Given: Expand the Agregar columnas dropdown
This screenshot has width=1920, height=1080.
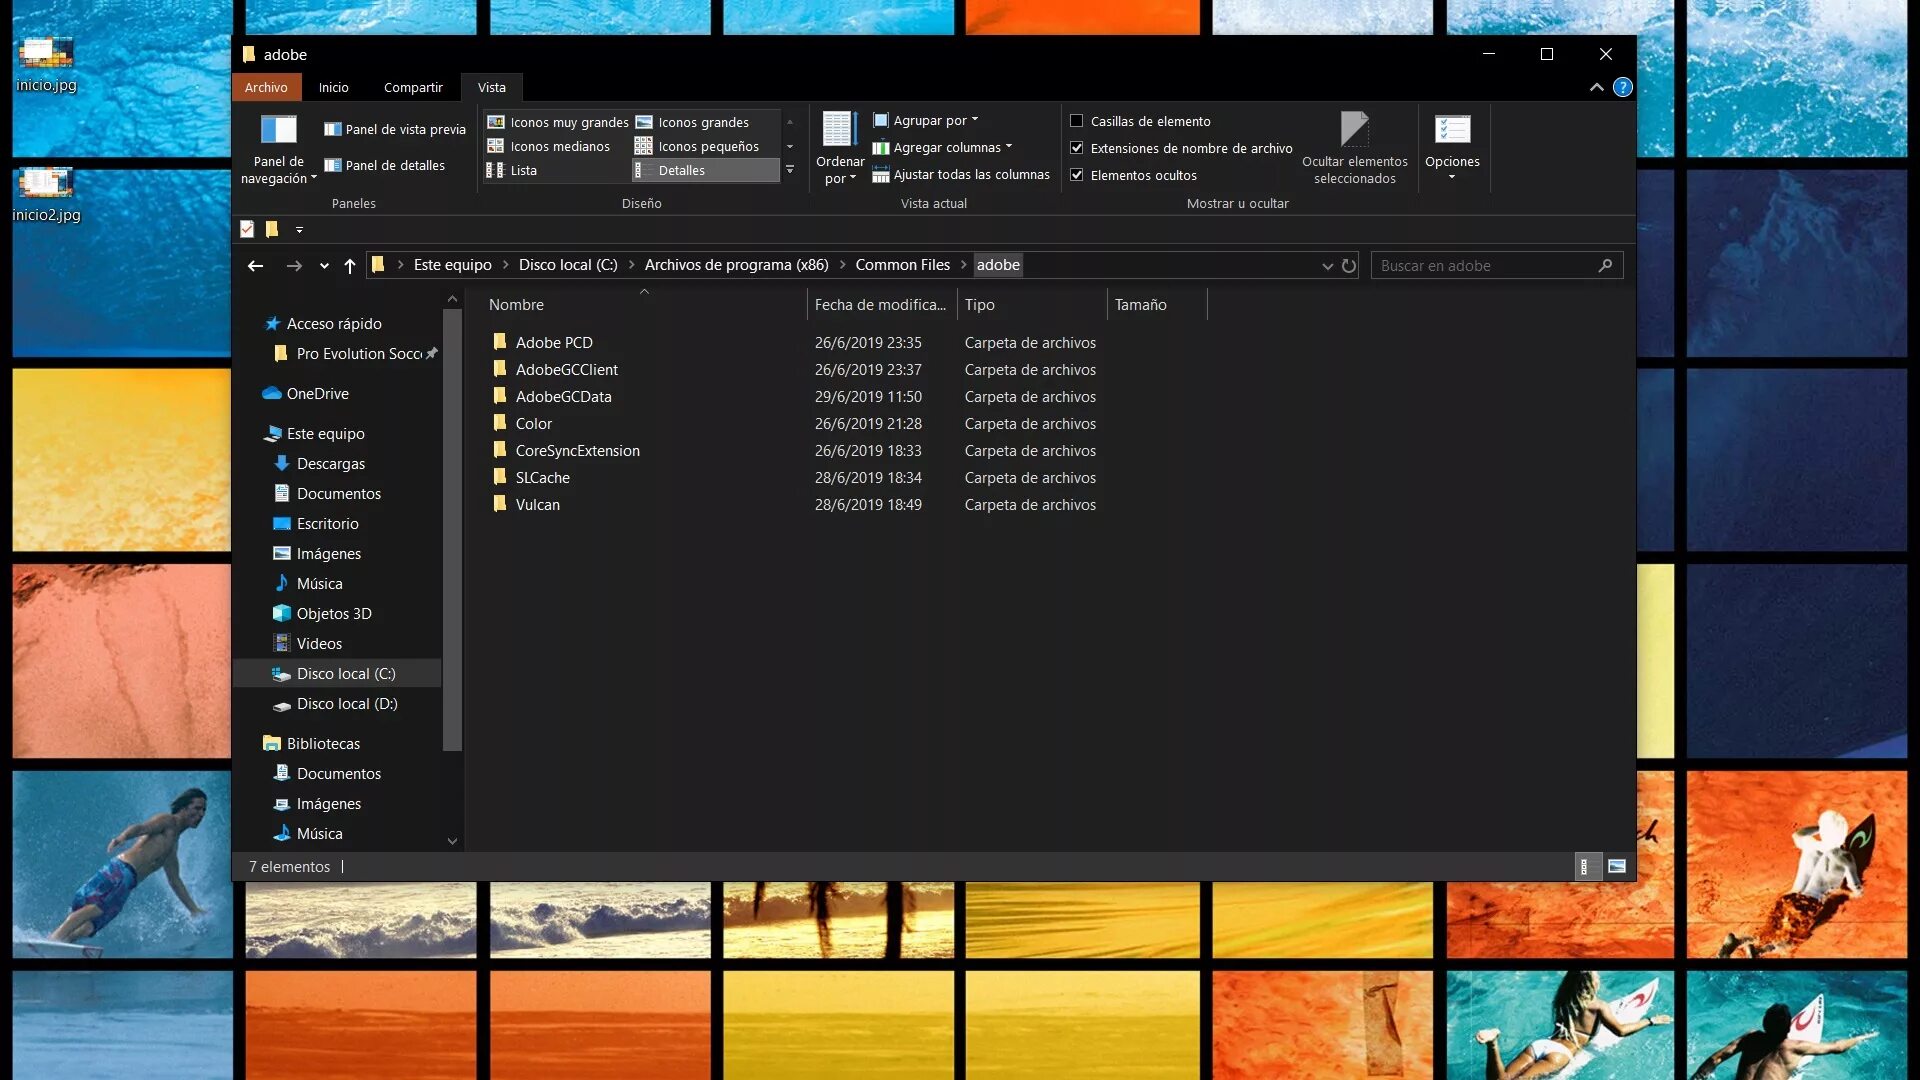Looking at the screenshot, I should (946, 147).
